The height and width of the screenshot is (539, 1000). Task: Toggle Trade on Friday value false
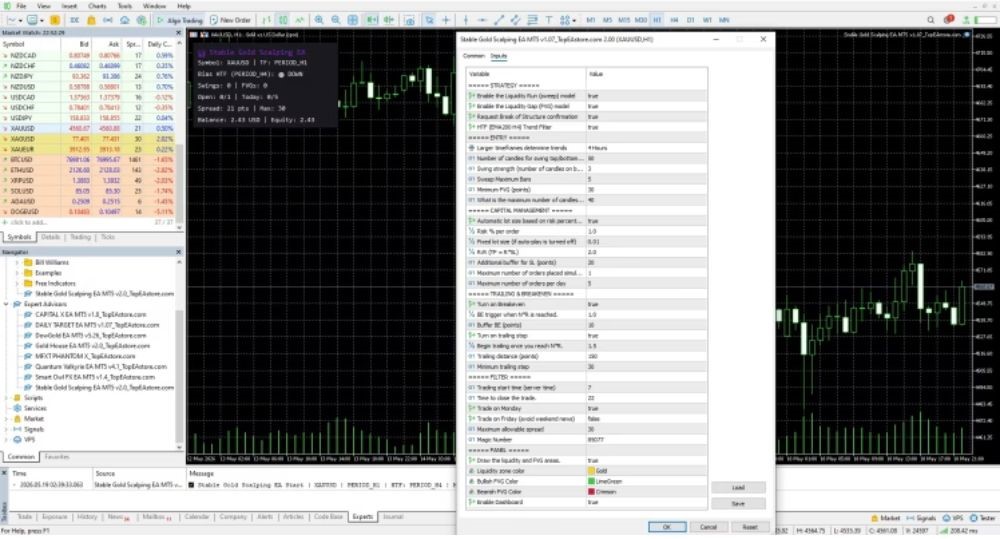646,419
